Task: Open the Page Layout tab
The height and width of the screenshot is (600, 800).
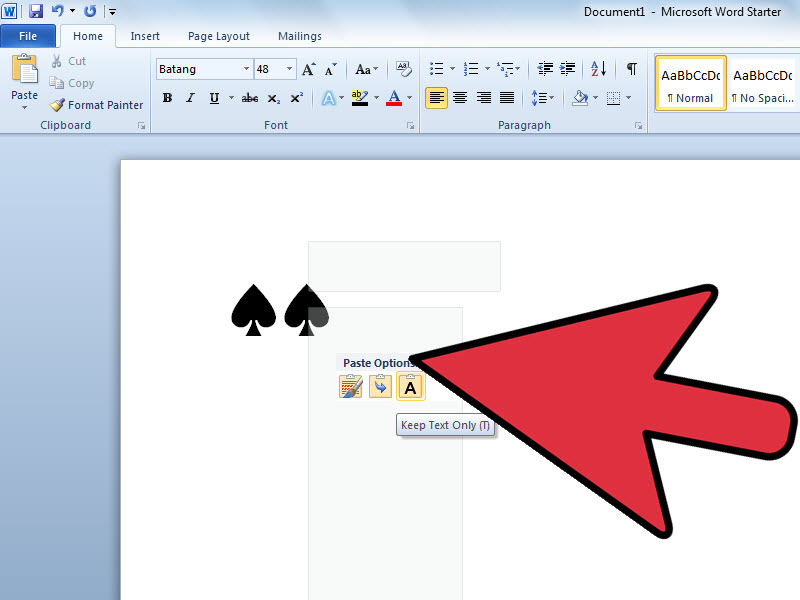Action: pos(219,36)
